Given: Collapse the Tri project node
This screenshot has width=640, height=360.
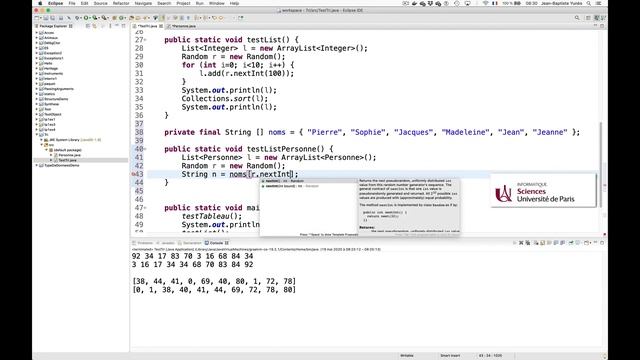Looking at the screenshot, I should 37,135.
